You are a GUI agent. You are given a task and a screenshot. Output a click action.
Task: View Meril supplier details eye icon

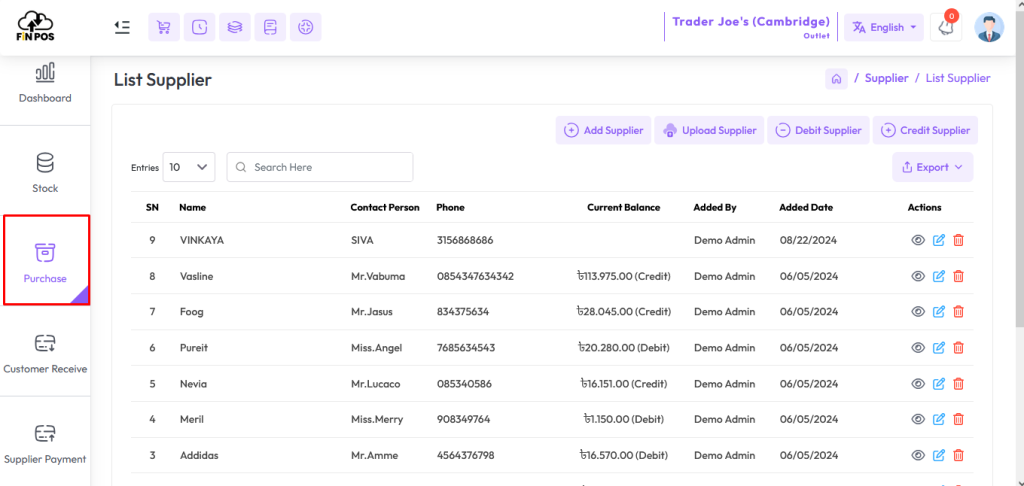tap(918, 419)
